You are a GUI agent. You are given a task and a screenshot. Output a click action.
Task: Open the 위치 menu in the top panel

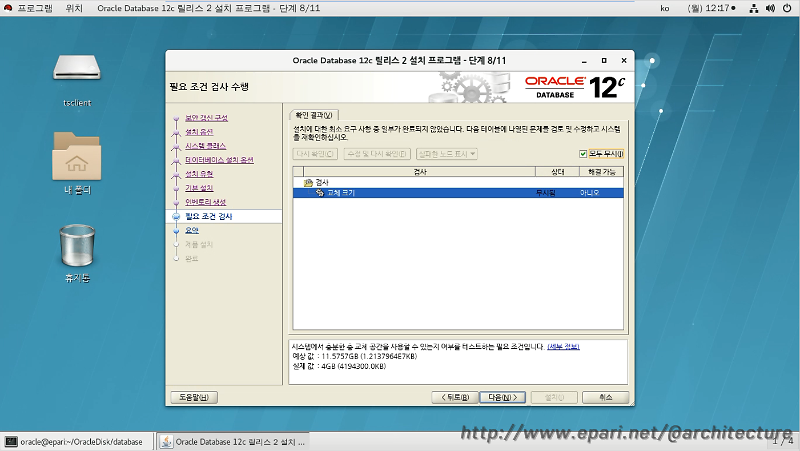point(74,8)
